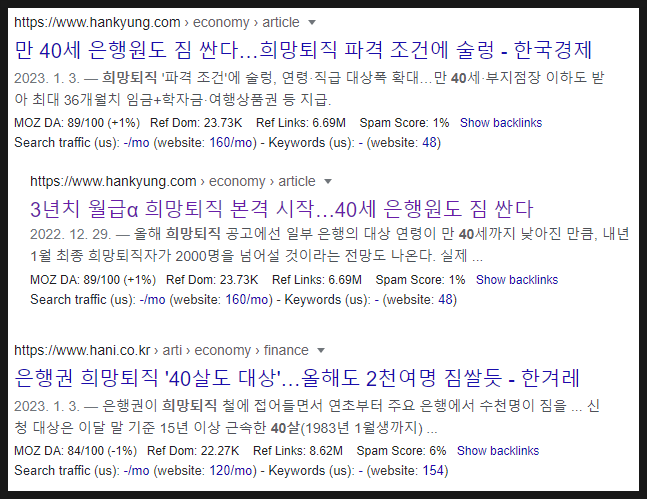
Task: Click website traffic '160/mo' under the '3년치 월급α' result
Action: 247,300
